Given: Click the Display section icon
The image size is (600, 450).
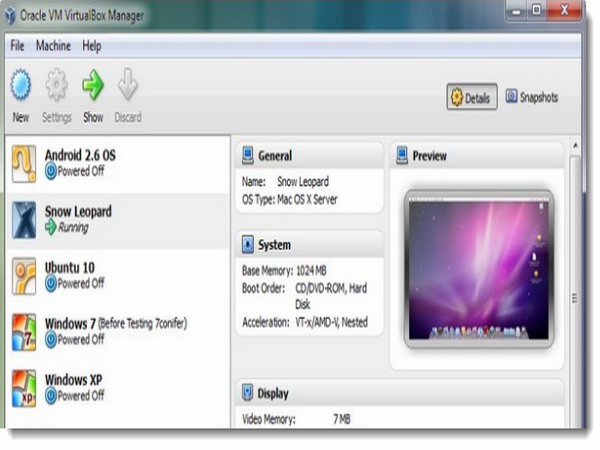Looking at the screenshot, I should point(248,393).
